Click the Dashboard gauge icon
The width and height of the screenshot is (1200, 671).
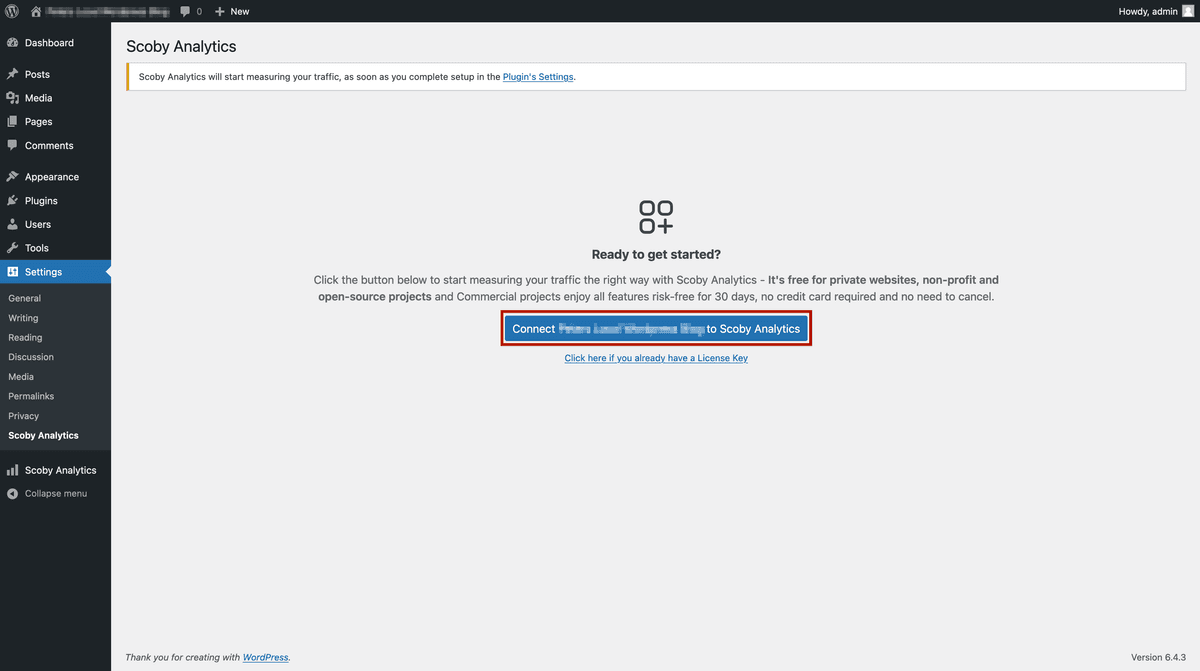coord(12,43)
